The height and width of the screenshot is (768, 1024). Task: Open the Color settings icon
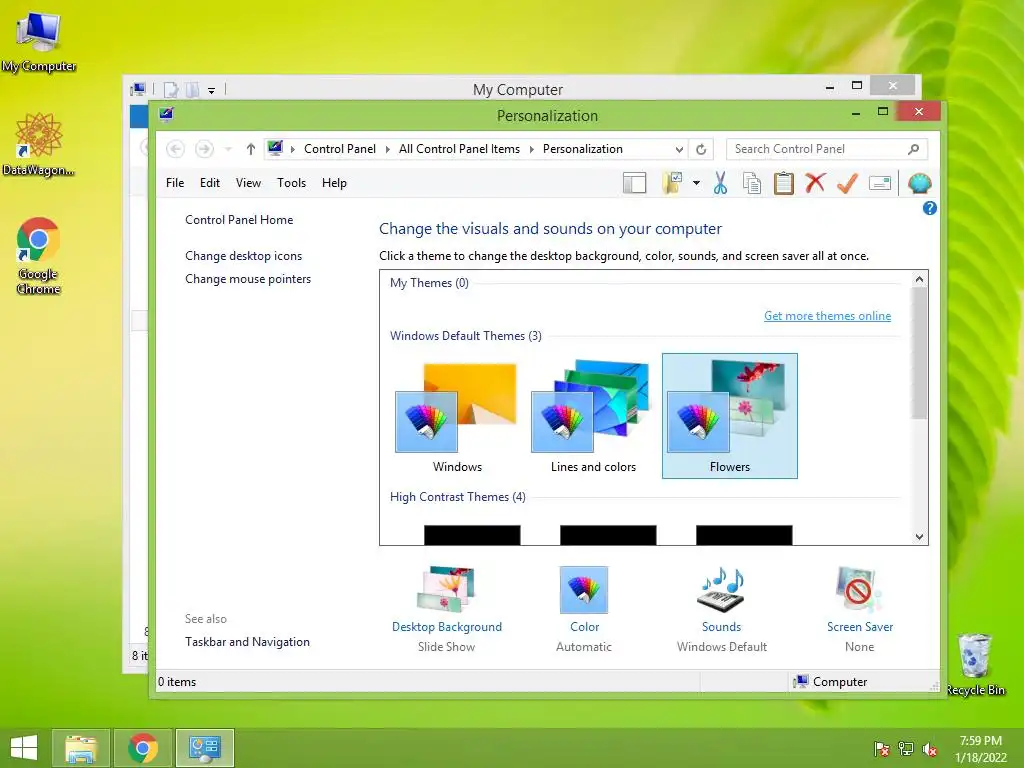pyautogui.click(x=584, y=589)
